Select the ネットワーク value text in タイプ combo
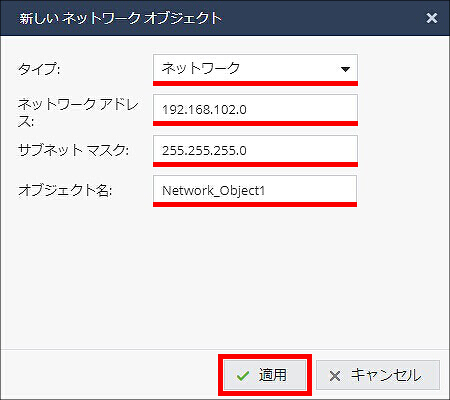The height and width of the screenshot is (400, 450). tap(201, 68)
